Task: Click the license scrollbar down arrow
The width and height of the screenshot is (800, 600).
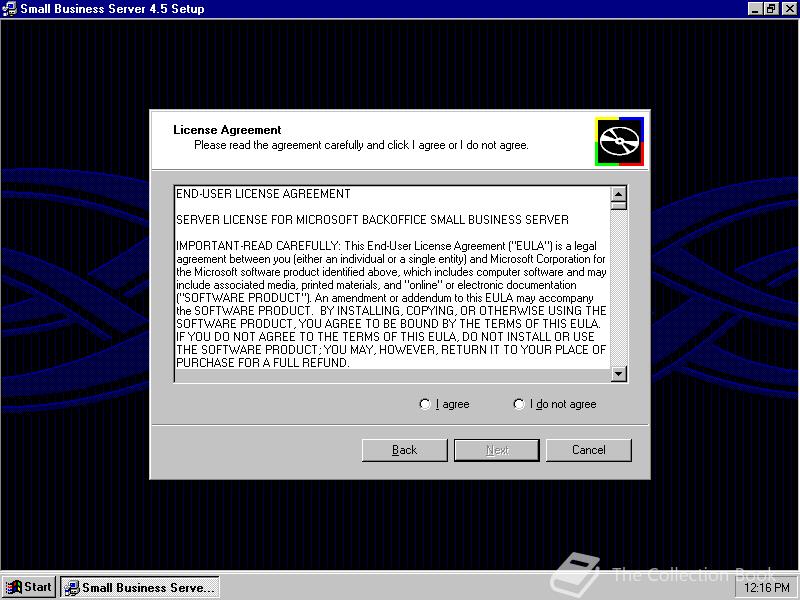Action: tap(618, 374)
